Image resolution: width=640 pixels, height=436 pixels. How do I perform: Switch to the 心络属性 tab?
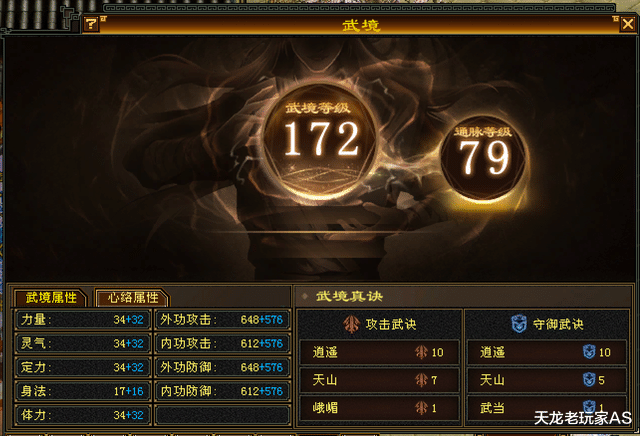[x=133, y=298]
